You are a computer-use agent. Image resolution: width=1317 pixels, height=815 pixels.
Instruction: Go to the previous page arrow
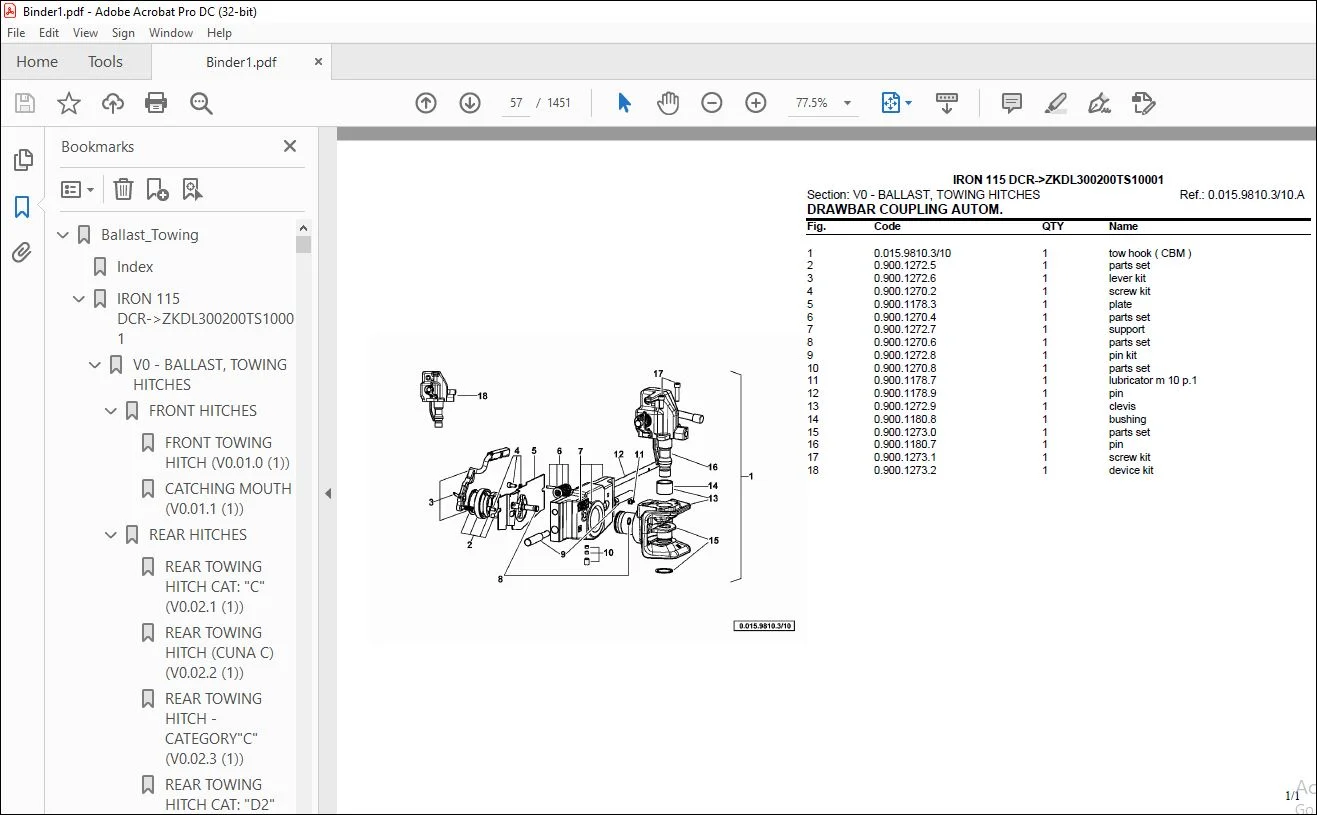pyautogui.click(x=426, y=103)
